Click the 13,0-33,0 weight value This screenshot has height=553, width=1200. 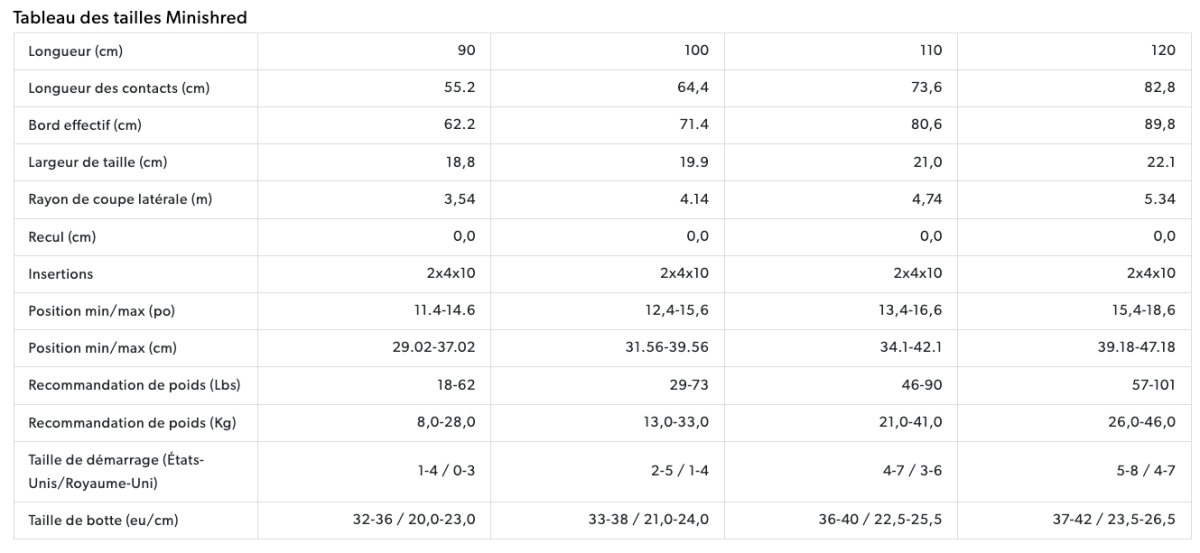pos(676,422)
